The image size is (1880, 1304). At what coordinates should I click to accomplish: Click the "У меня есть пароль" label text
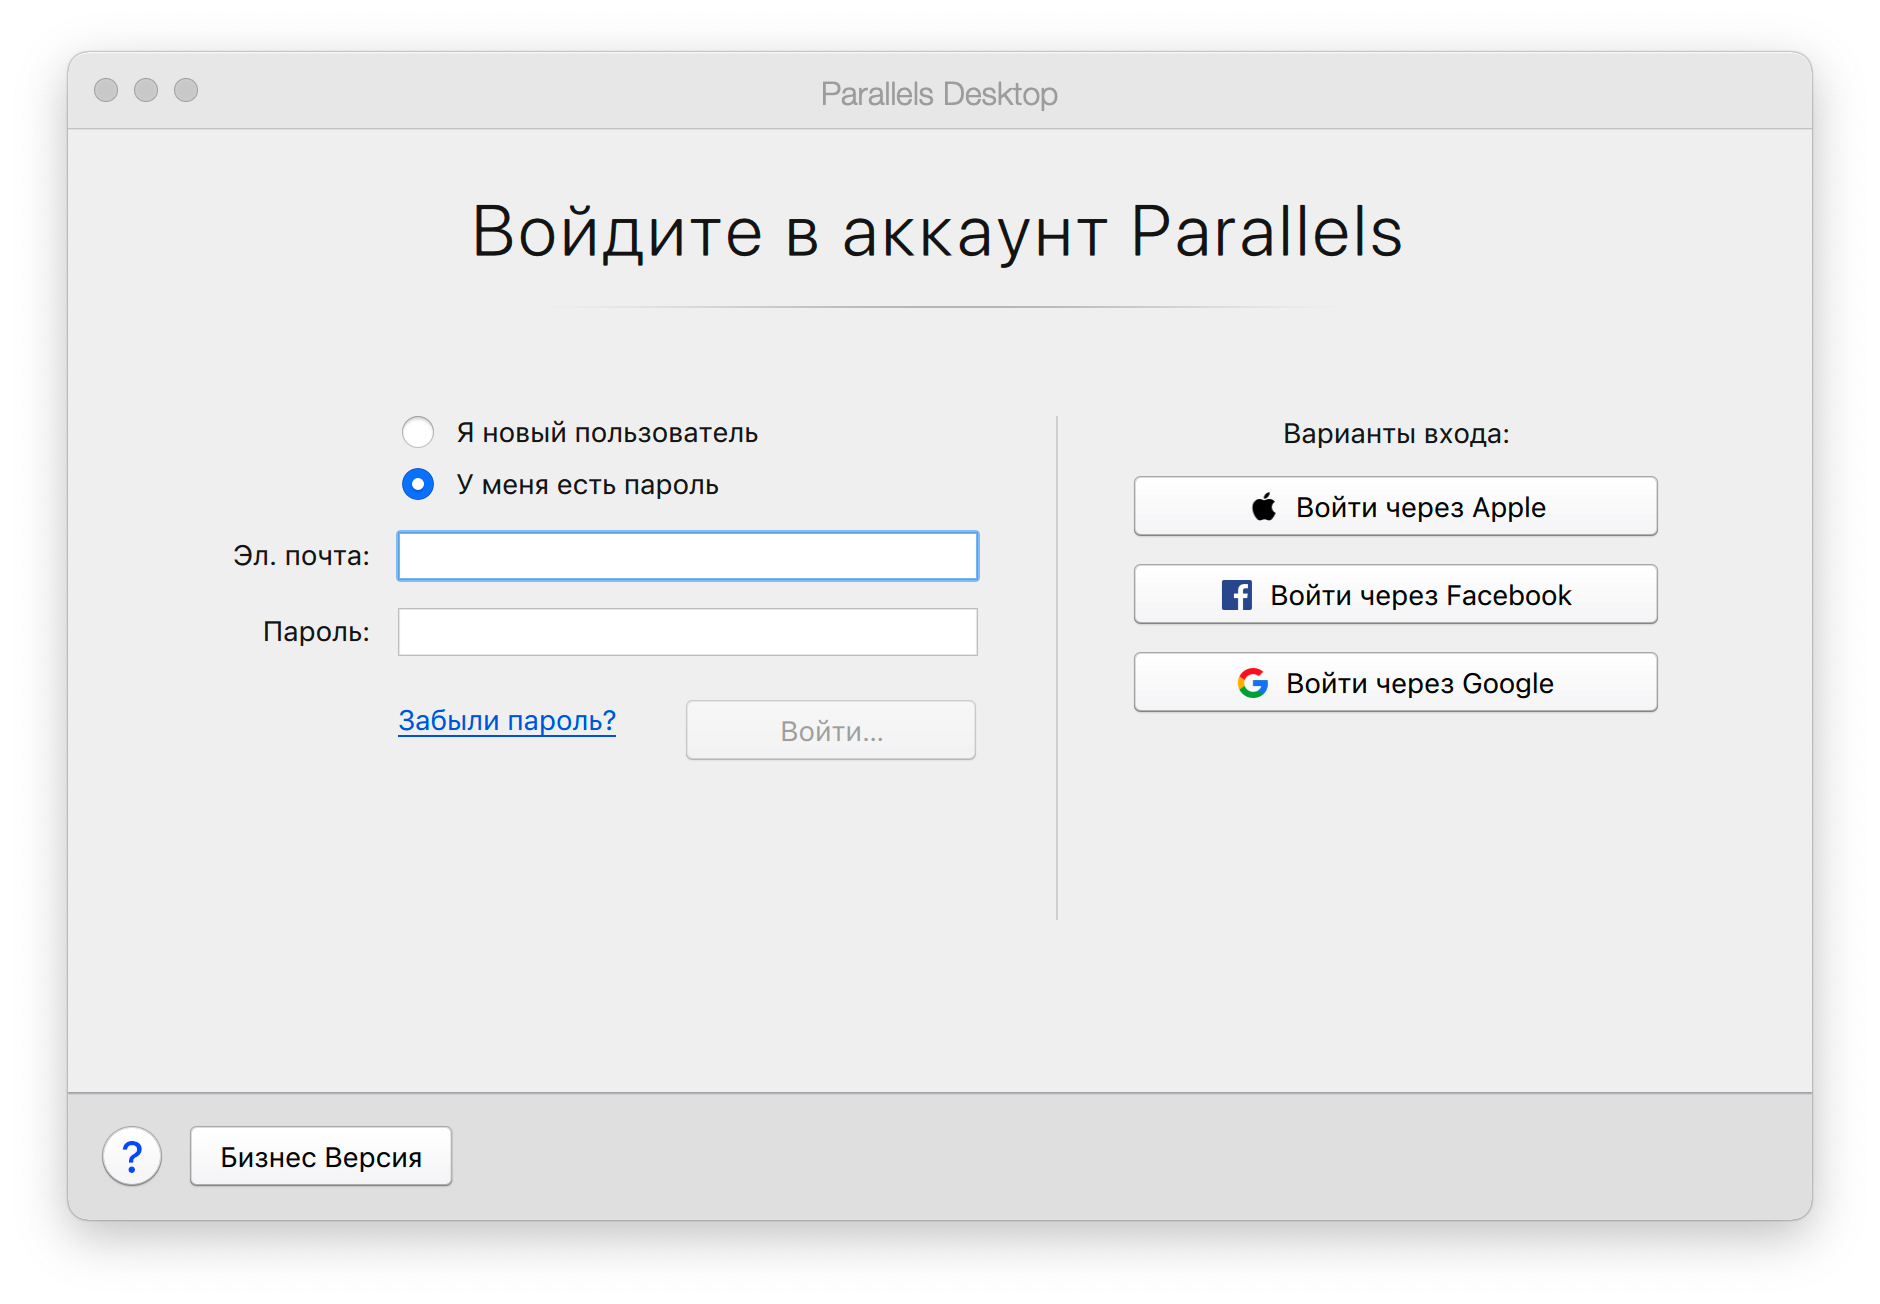click(x=587, y=485)
